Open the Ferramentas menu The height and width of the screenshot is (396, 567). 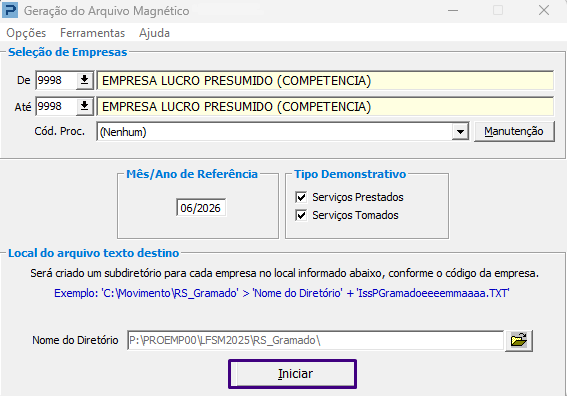point(93,33)
